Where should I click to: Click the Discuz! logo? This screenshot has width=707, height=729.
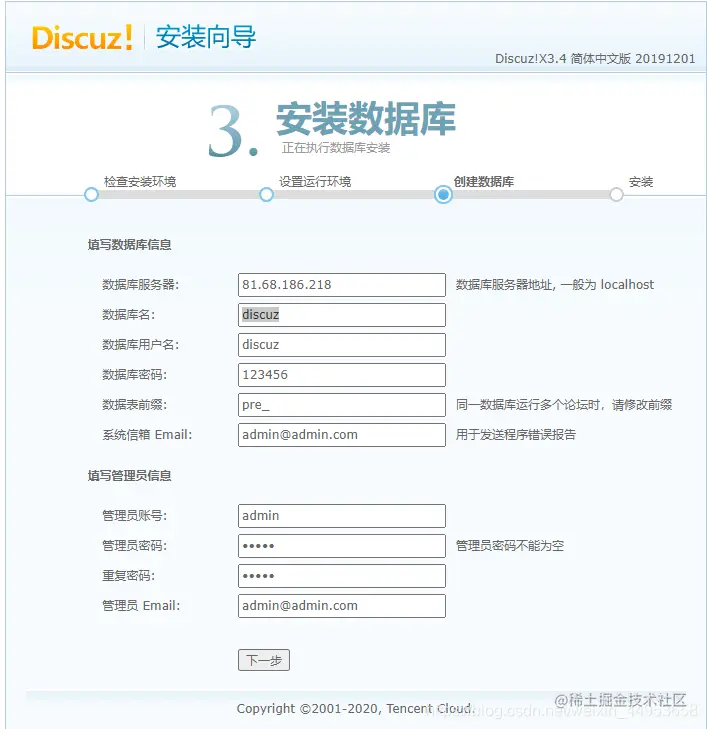point(82,37)
